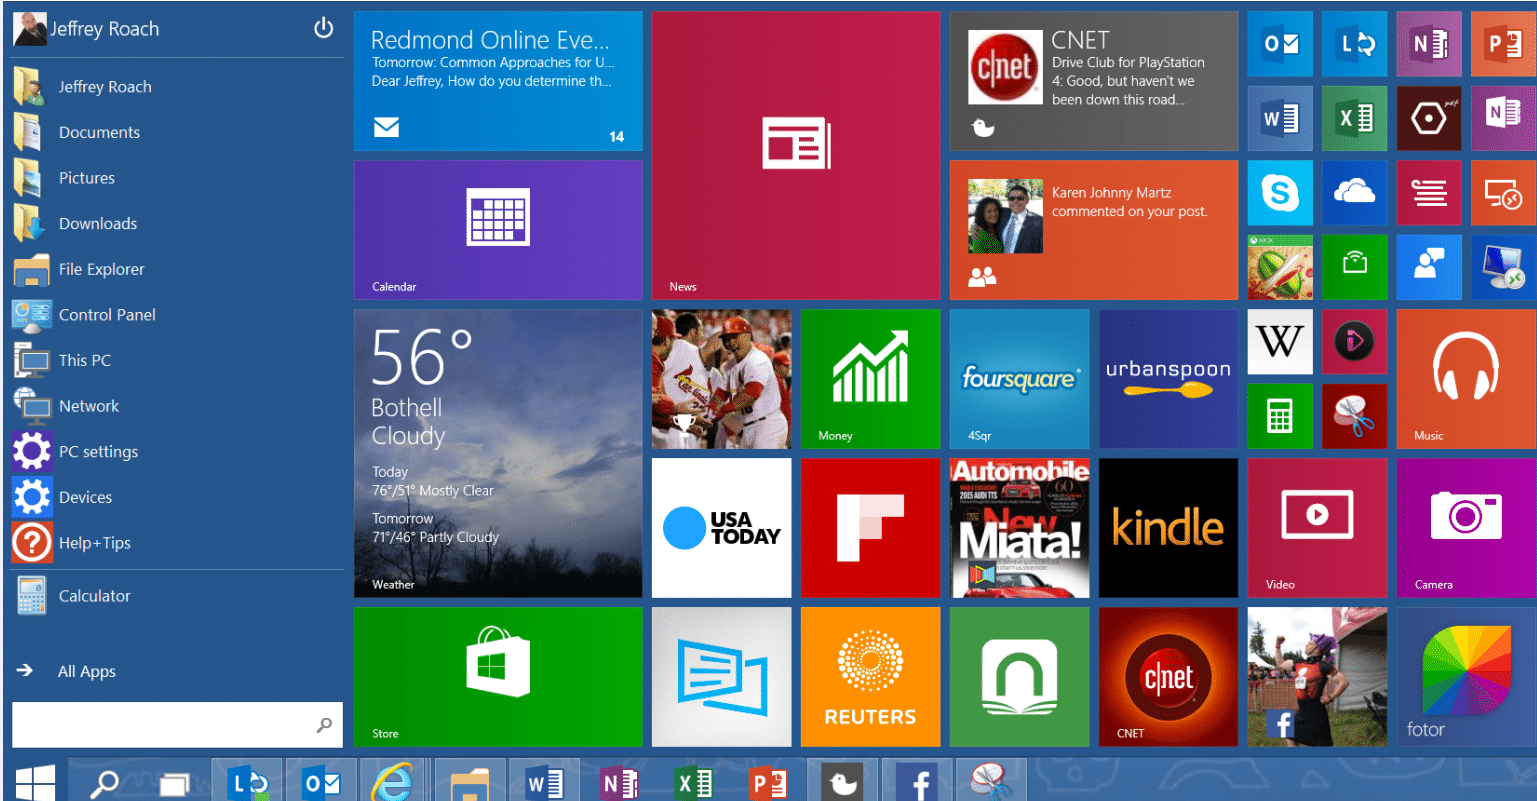Open the urbanspoon tile
1537x801 pixels.
(1168, 379)
